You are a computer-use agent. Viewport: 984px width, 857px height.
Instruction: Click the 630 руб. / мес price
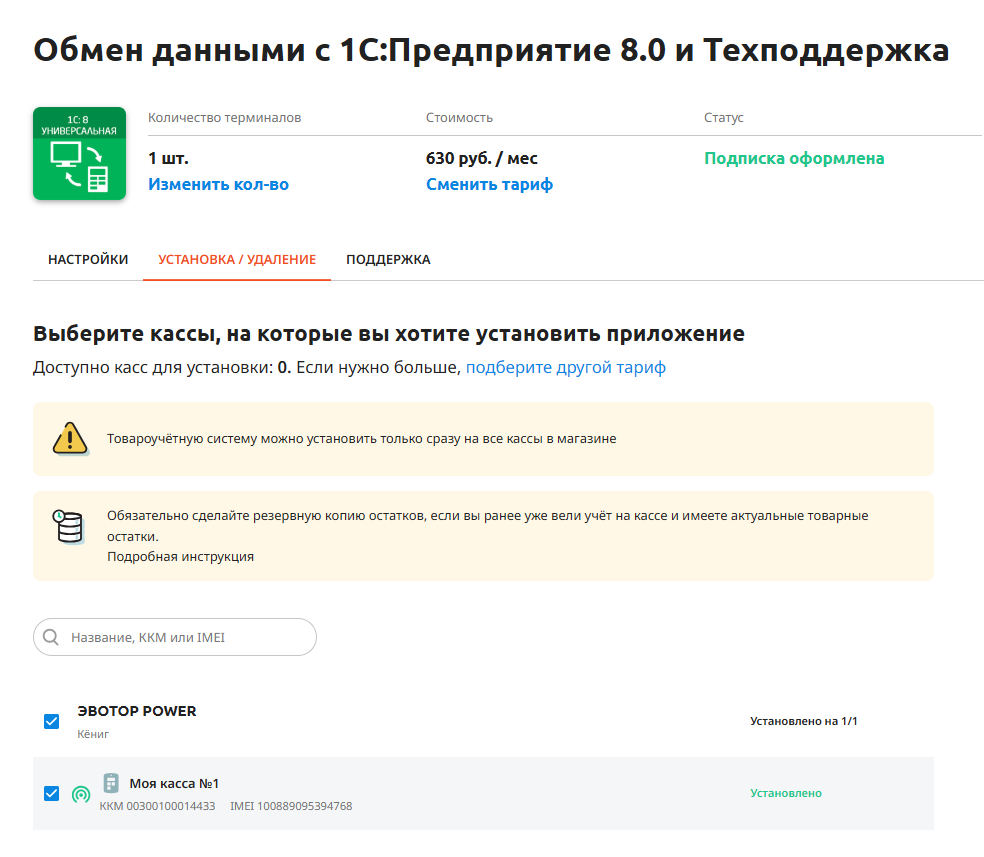[482, 158]
